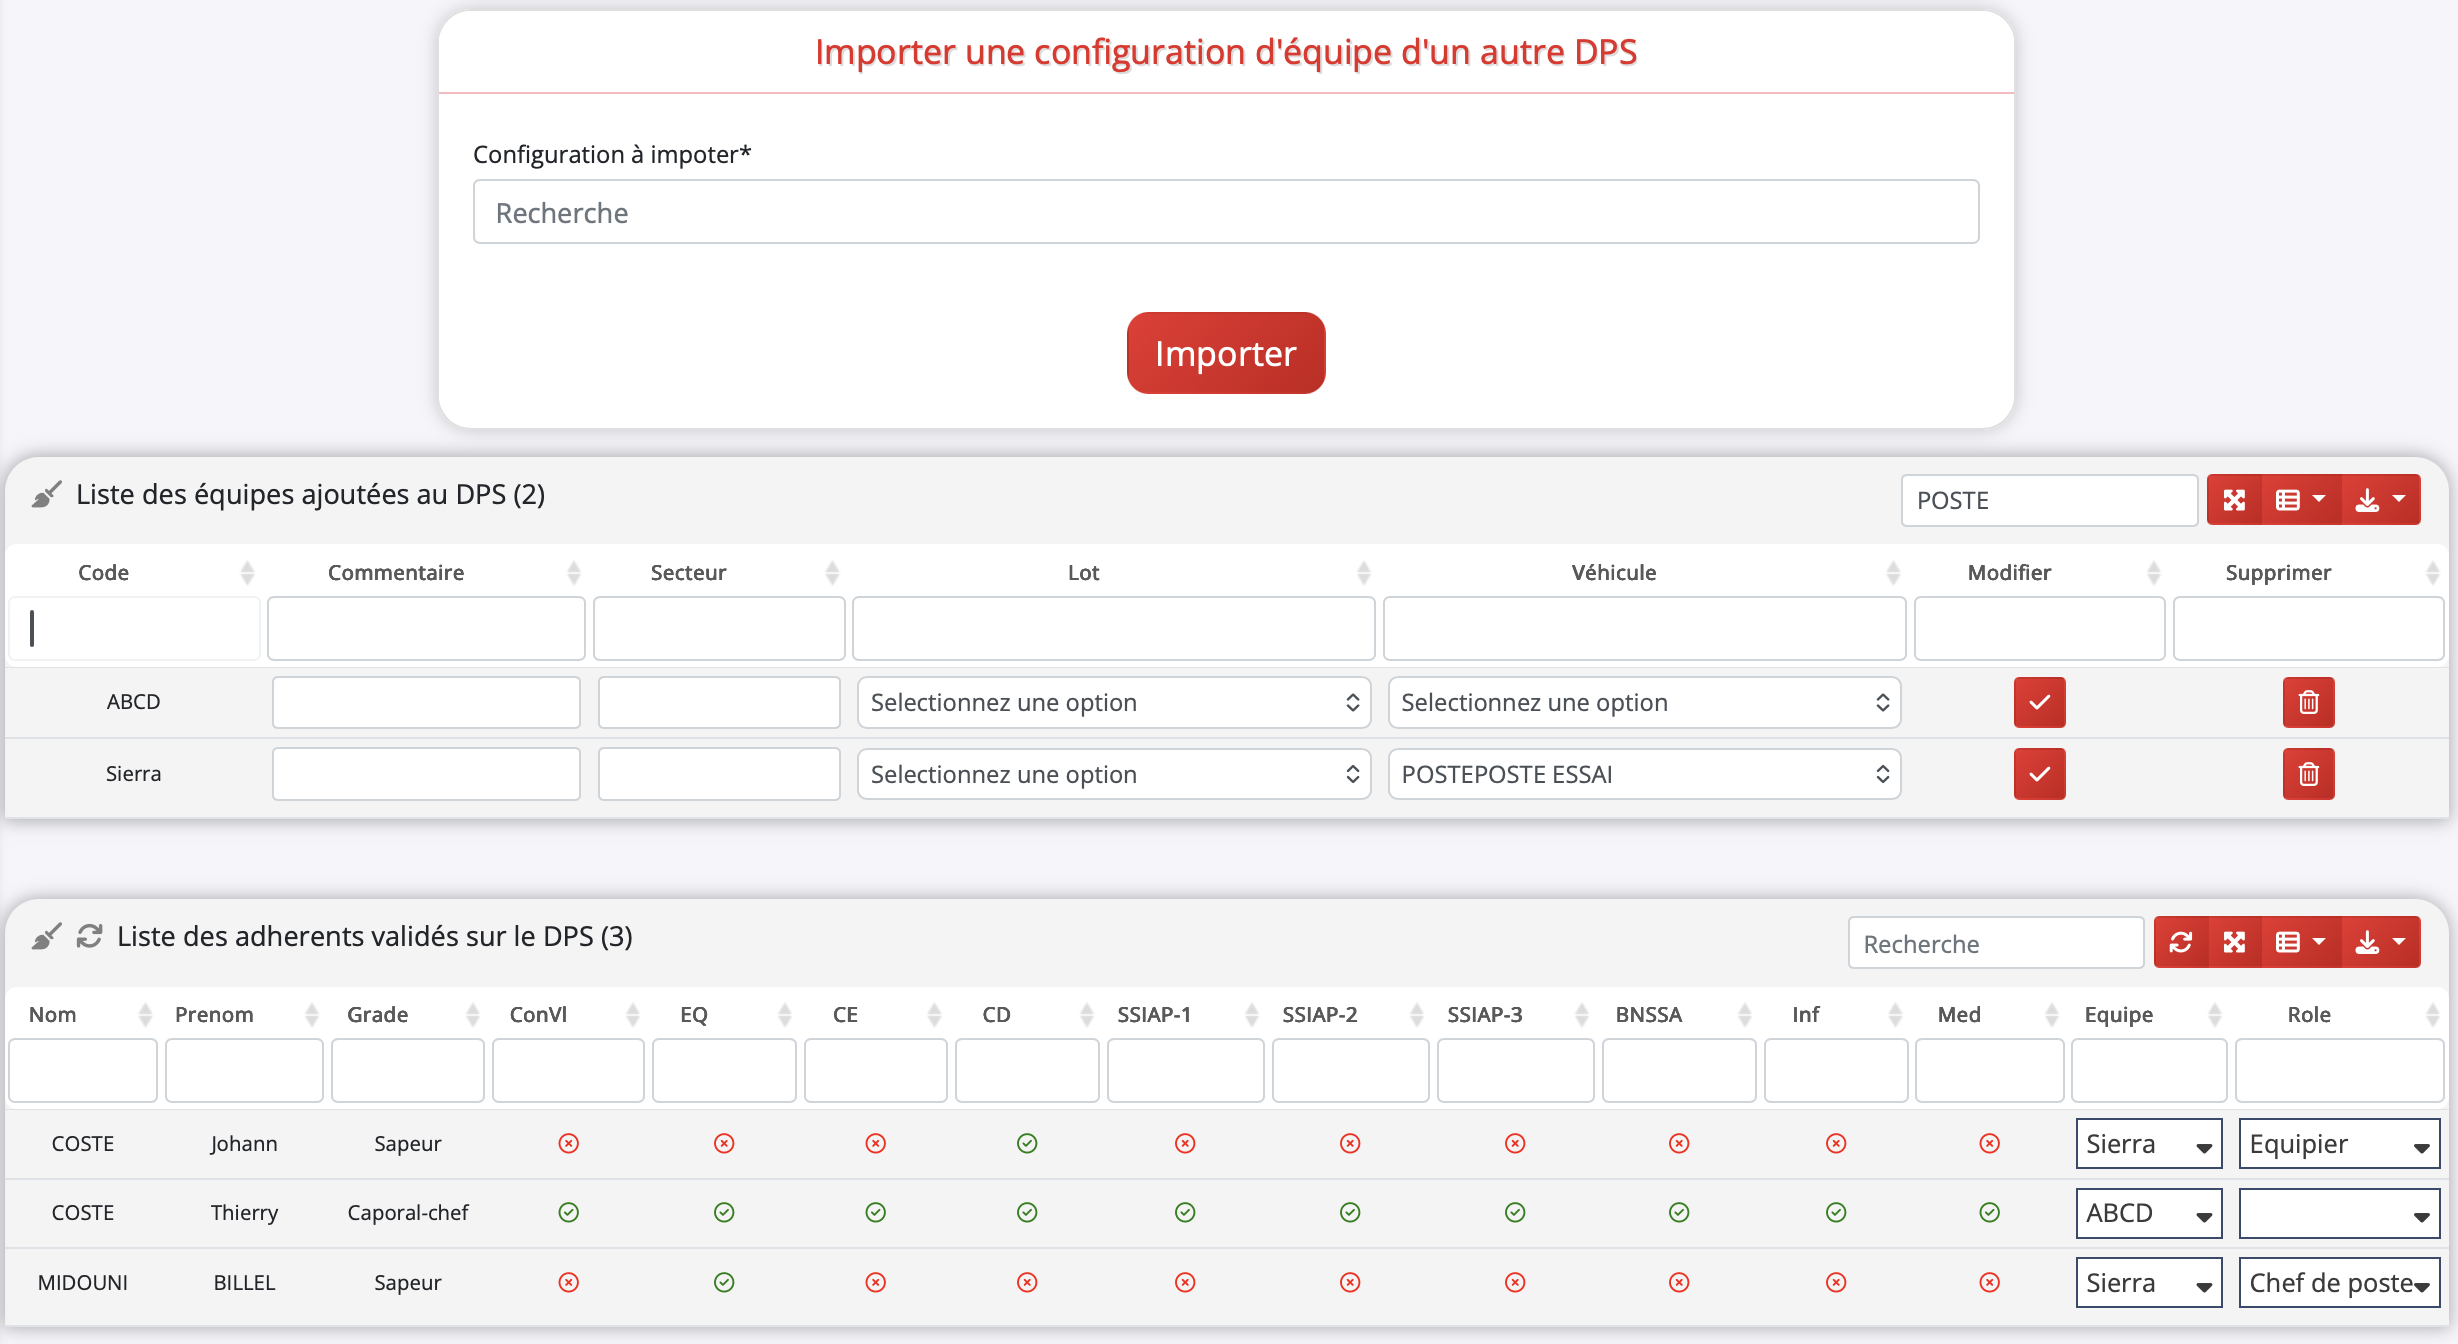Open the Véhicule dropdown showing POSTEPOSTE ESSAI
The image size is (2458, 1344).
[x=1643, y=775]
